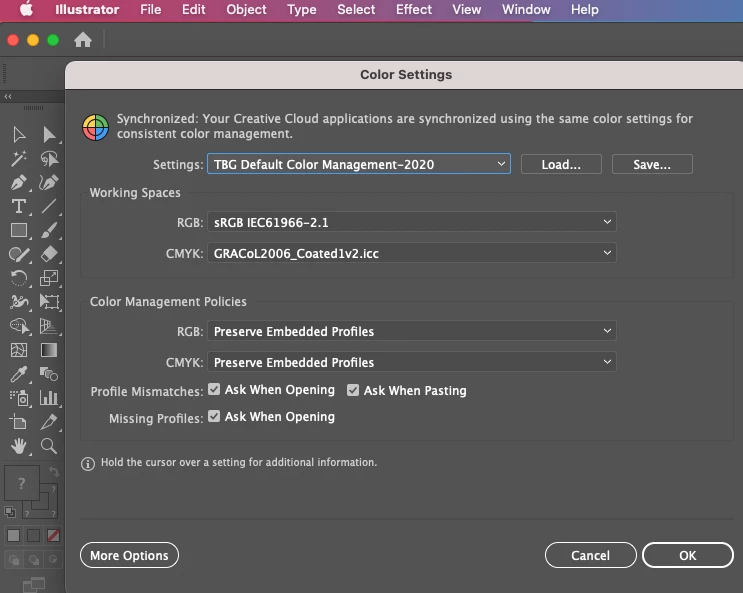Select the Artboard tool

19,422
